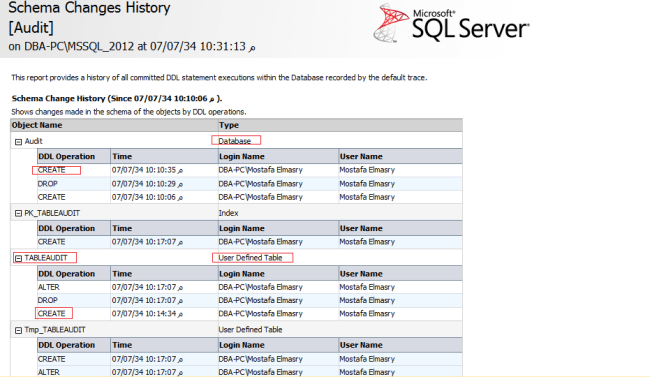Click DROP operation under TABLEAUDIT

tap(48, 300)
